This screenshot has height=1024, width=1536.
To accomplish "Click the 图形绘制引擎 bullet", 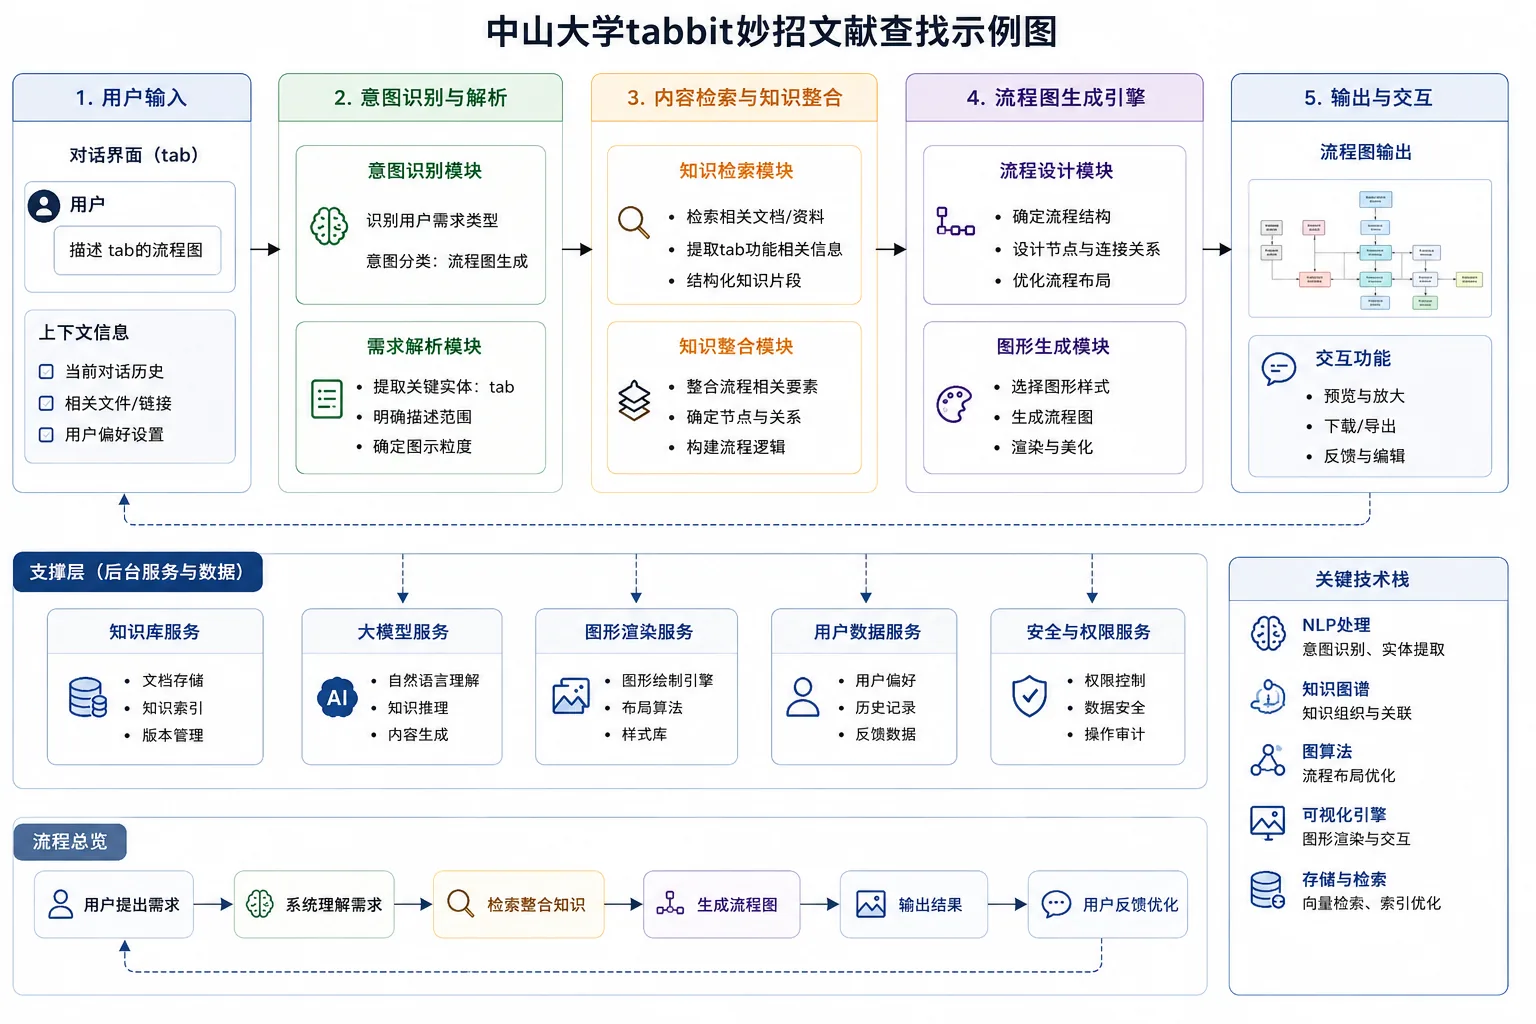I will point(668,680).
